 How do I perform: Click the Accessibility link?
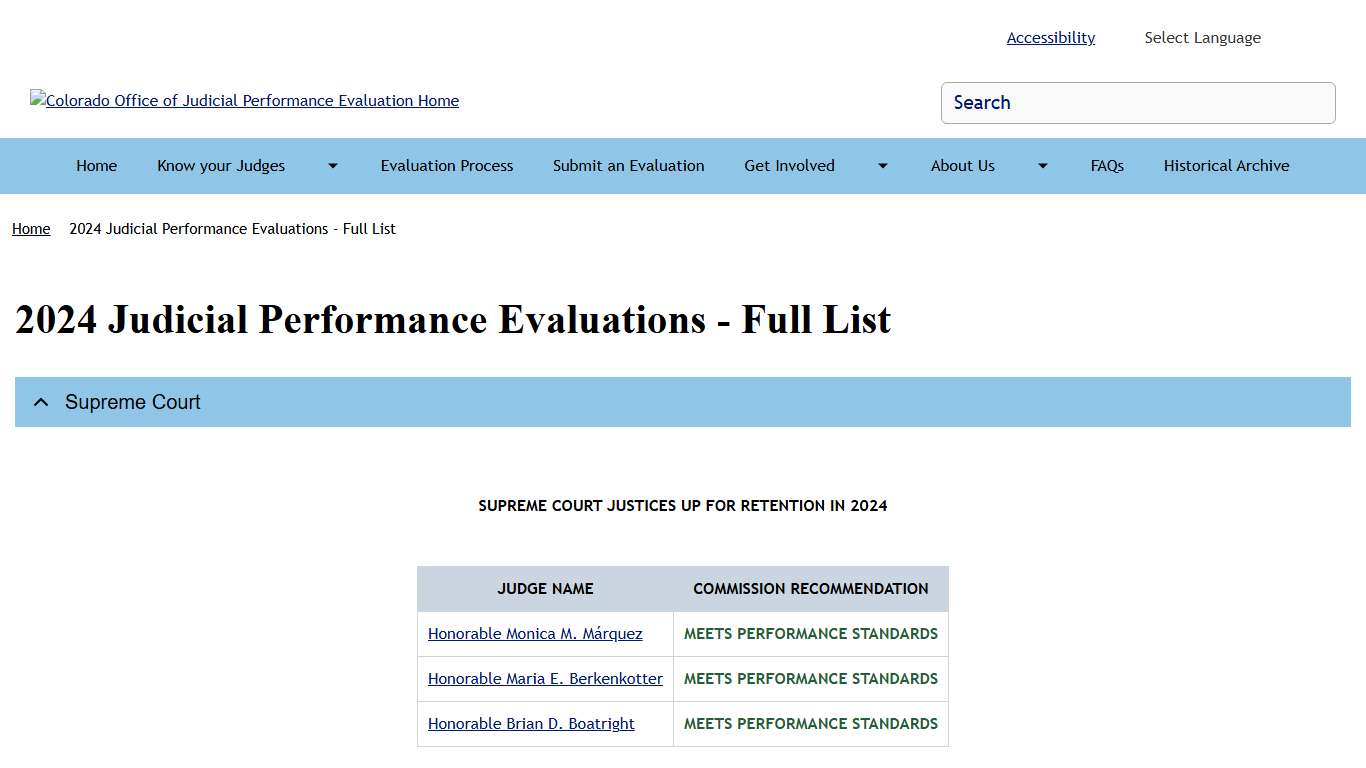coord(1050,37)
